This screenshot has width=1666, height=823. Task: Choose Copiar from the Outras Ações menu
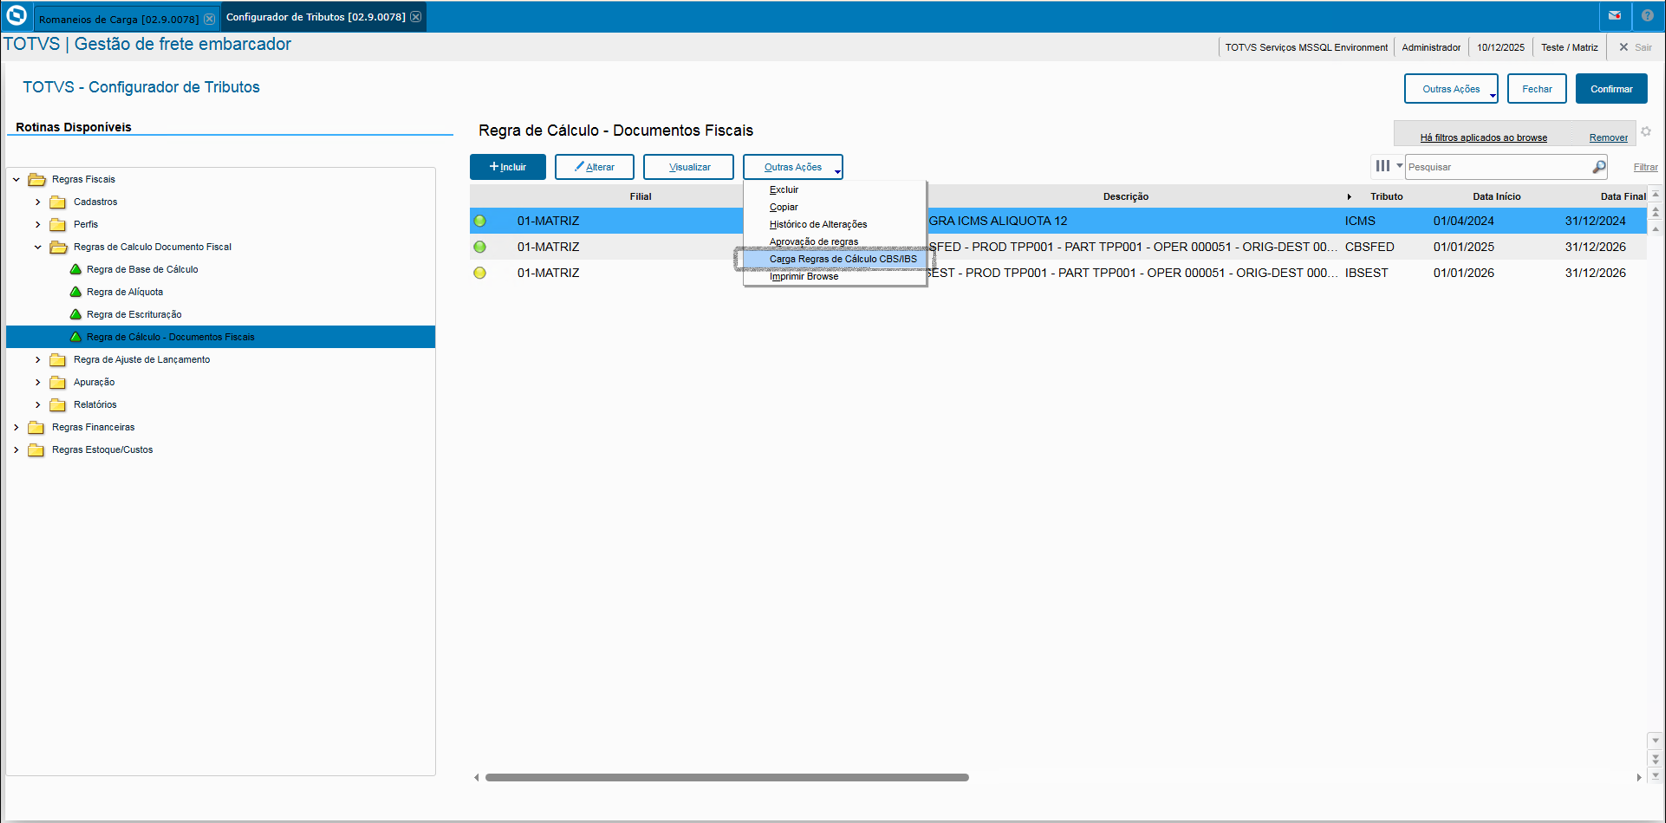pyautogui.click(x=784, y=207)
